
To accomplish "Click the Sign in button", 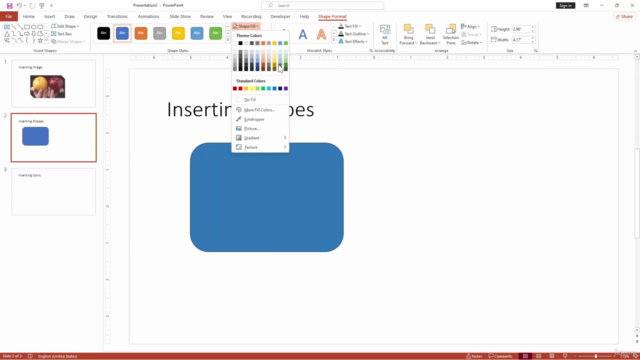I will point(565,6).
